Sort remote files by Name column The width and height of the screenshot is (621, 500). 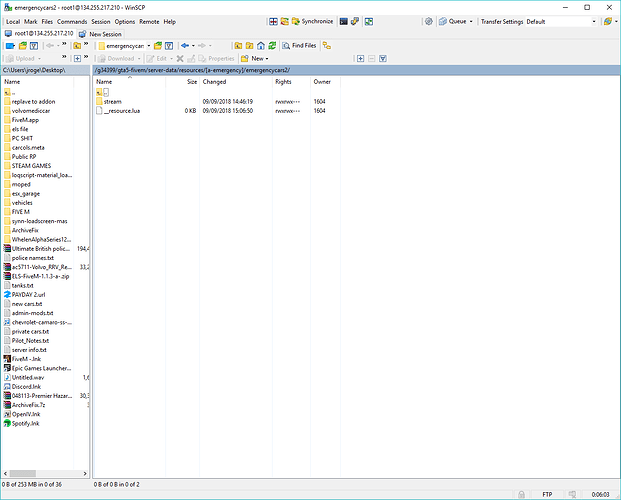coord(130,82)
